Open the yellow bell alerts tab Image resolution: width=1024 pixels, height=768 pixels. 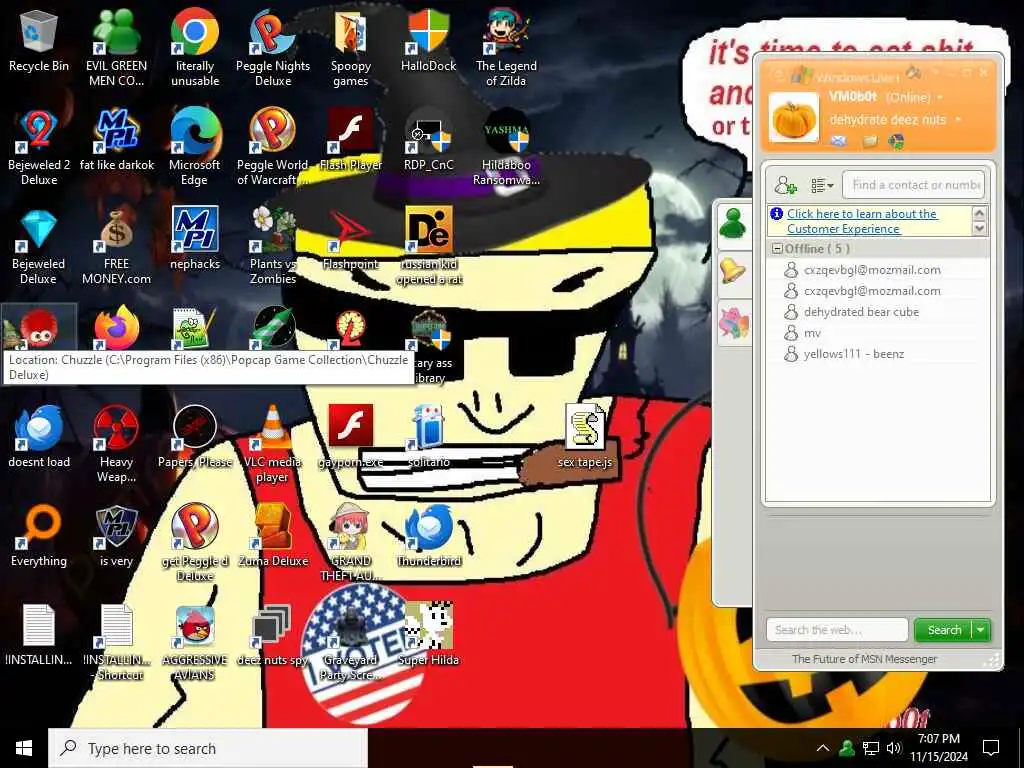pyautogui.click(x=733, y=270)
